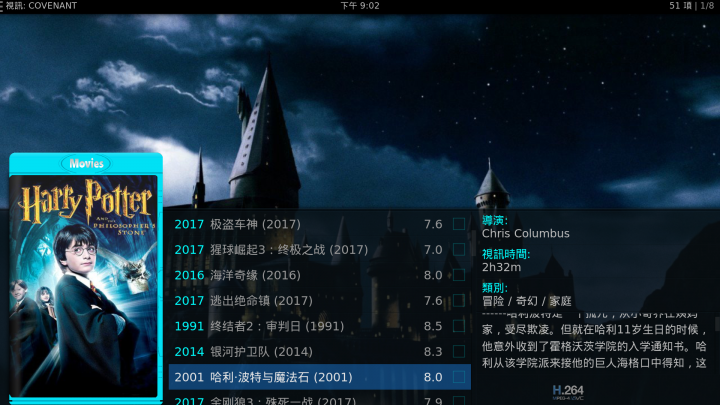Select movie 逃出绝命镇 (2017)
Screen dimensions: 720x405
point(320,300)
